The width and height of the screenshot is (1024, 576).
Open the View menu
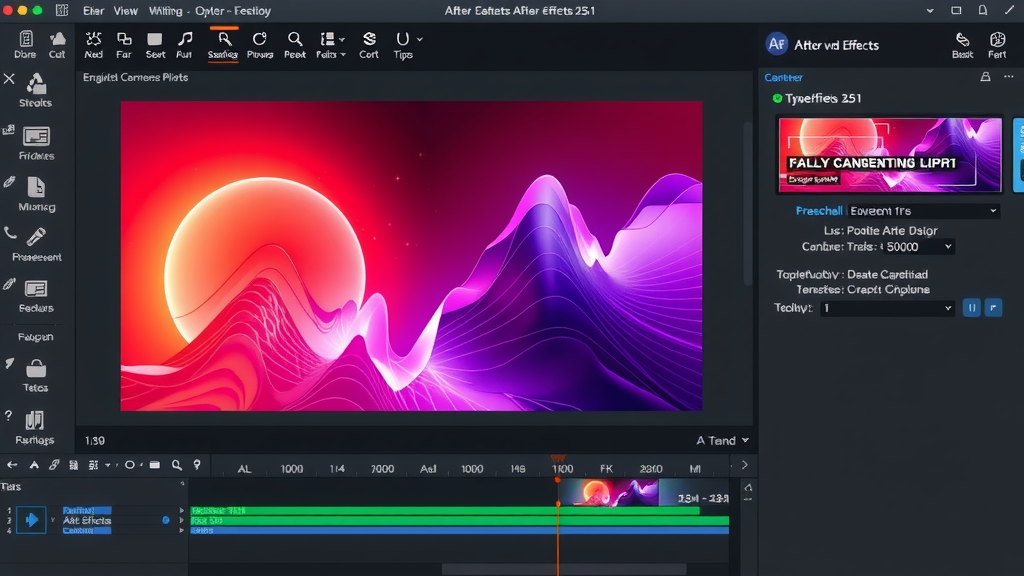(x=125, y=11)
